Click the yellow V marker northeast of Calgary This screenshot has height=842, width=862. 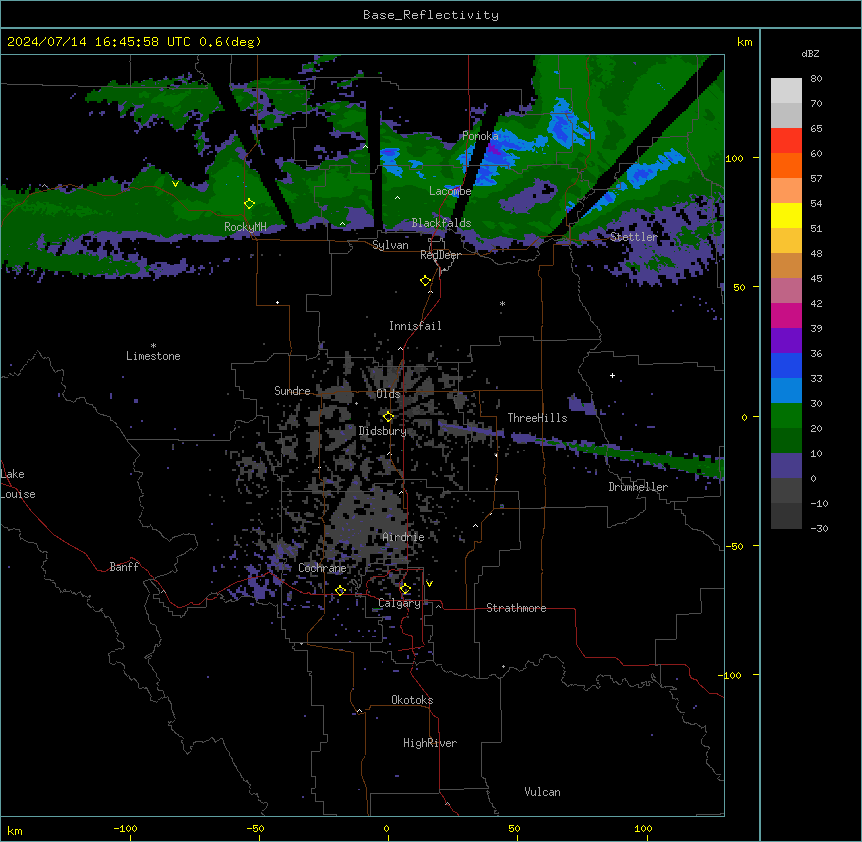(429, 584)
